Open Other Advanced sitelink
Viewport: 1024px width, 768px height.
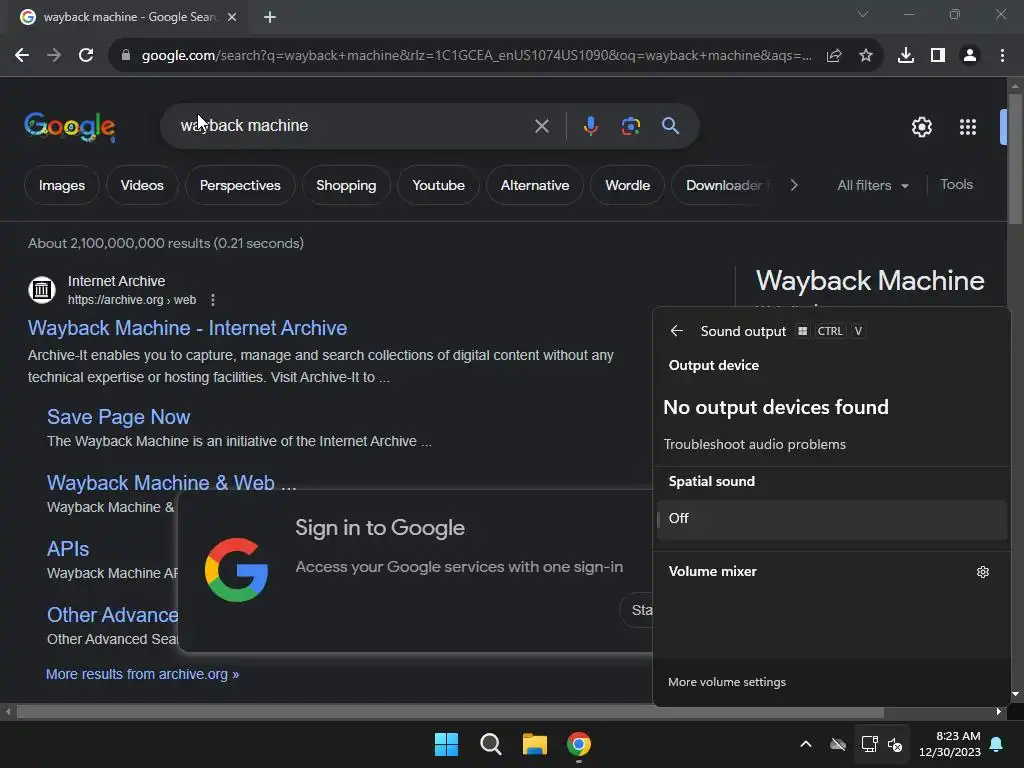pyautogui.click(x=112, y=615)
